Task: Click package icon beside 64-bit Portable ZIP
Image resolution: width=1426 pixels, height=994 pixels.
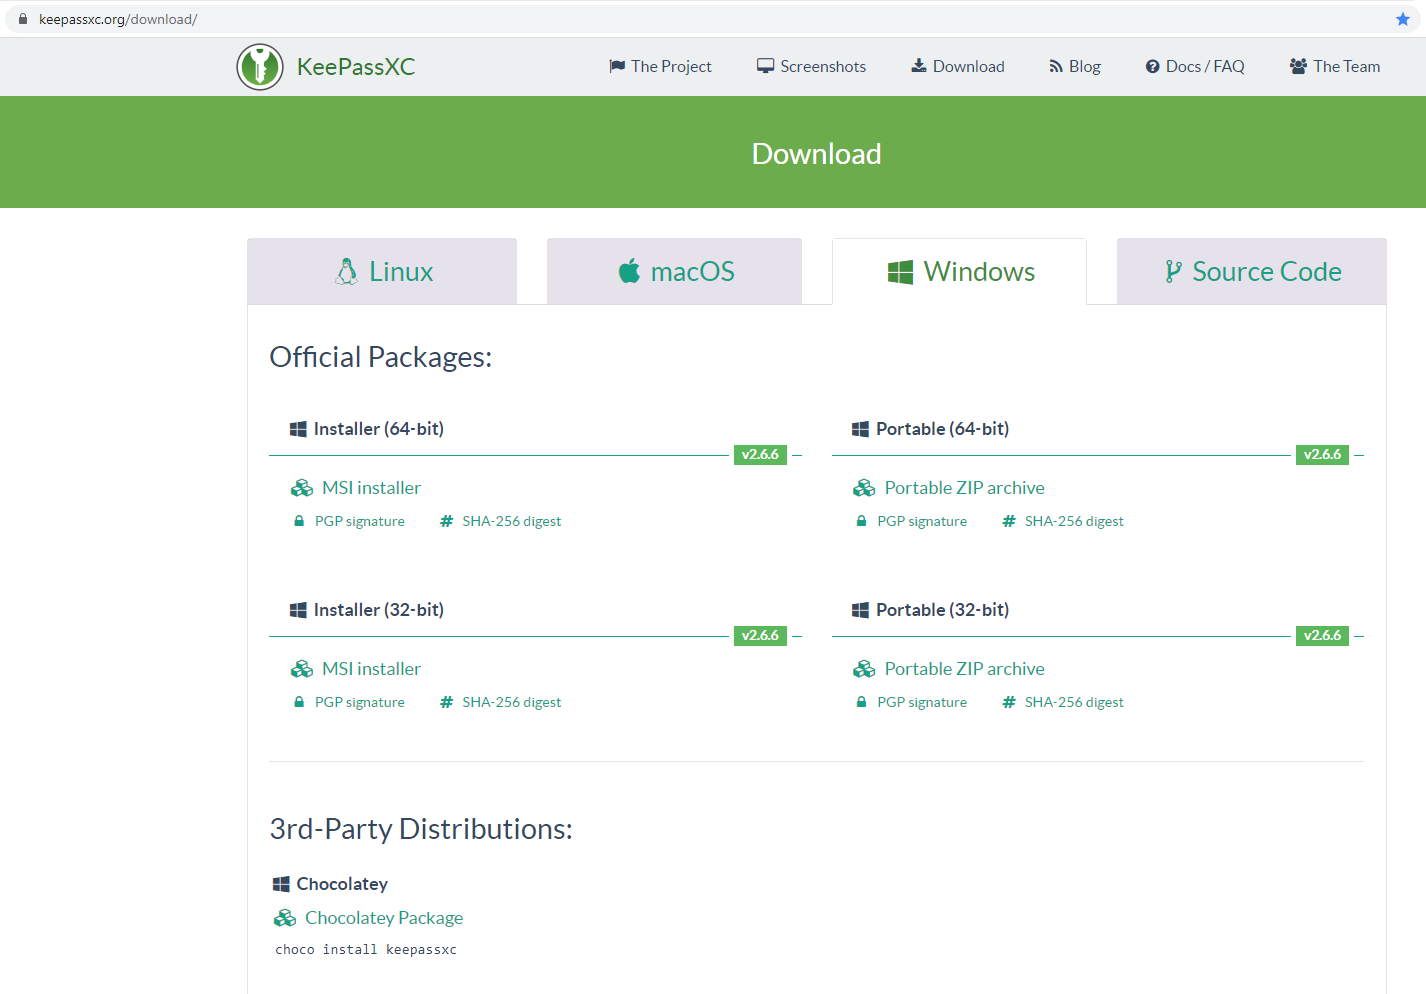Action: pyautogui.click(x=864, y=488)
